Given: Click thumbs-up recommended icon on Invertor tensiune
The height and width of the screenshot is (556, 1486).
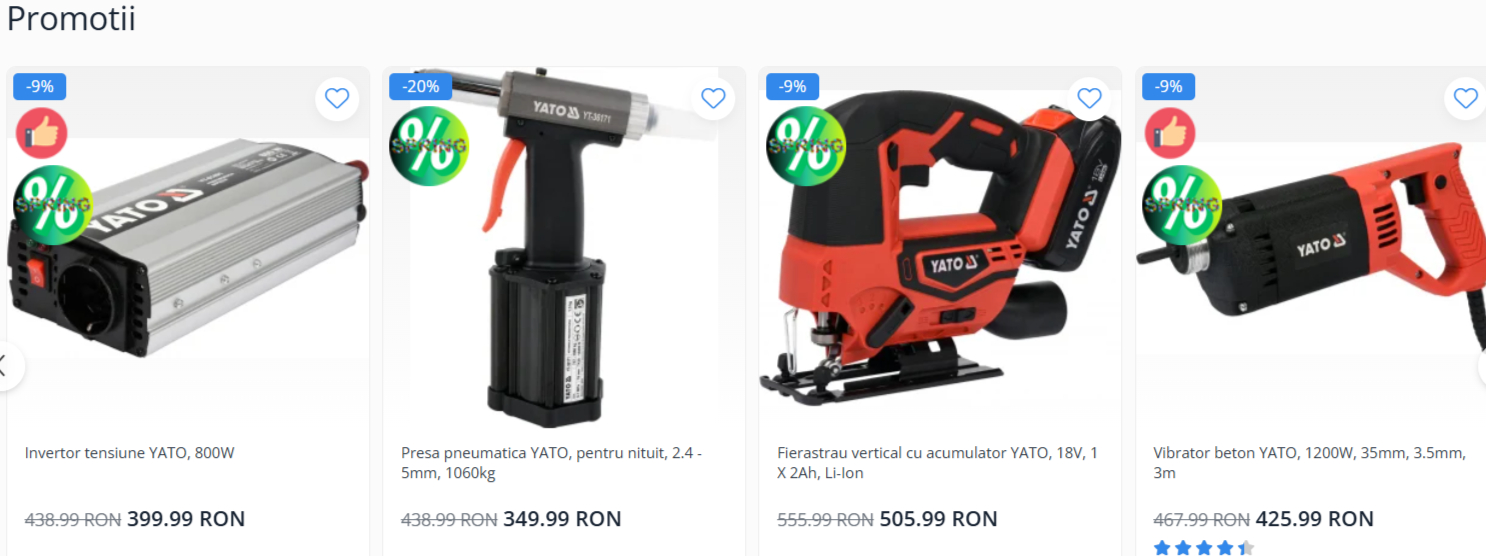Looking at the screenshot, I should pyautogui.click(x=42, y=133).
